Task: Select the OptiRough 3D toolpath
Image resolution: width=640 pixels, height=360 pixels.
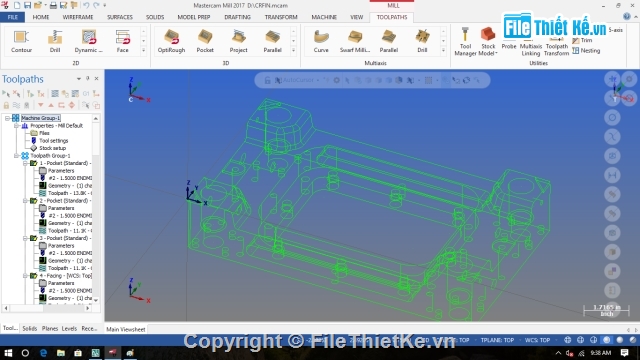Action: click(171, 41)
